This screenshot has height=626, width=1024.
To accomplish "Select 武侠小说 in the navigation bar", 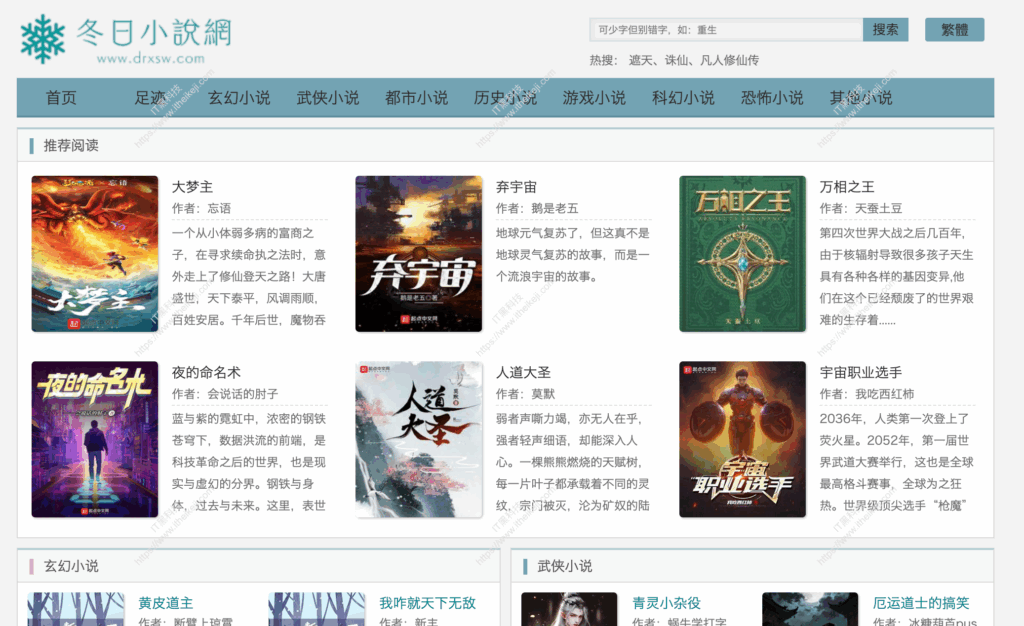I will click(328, 98).
